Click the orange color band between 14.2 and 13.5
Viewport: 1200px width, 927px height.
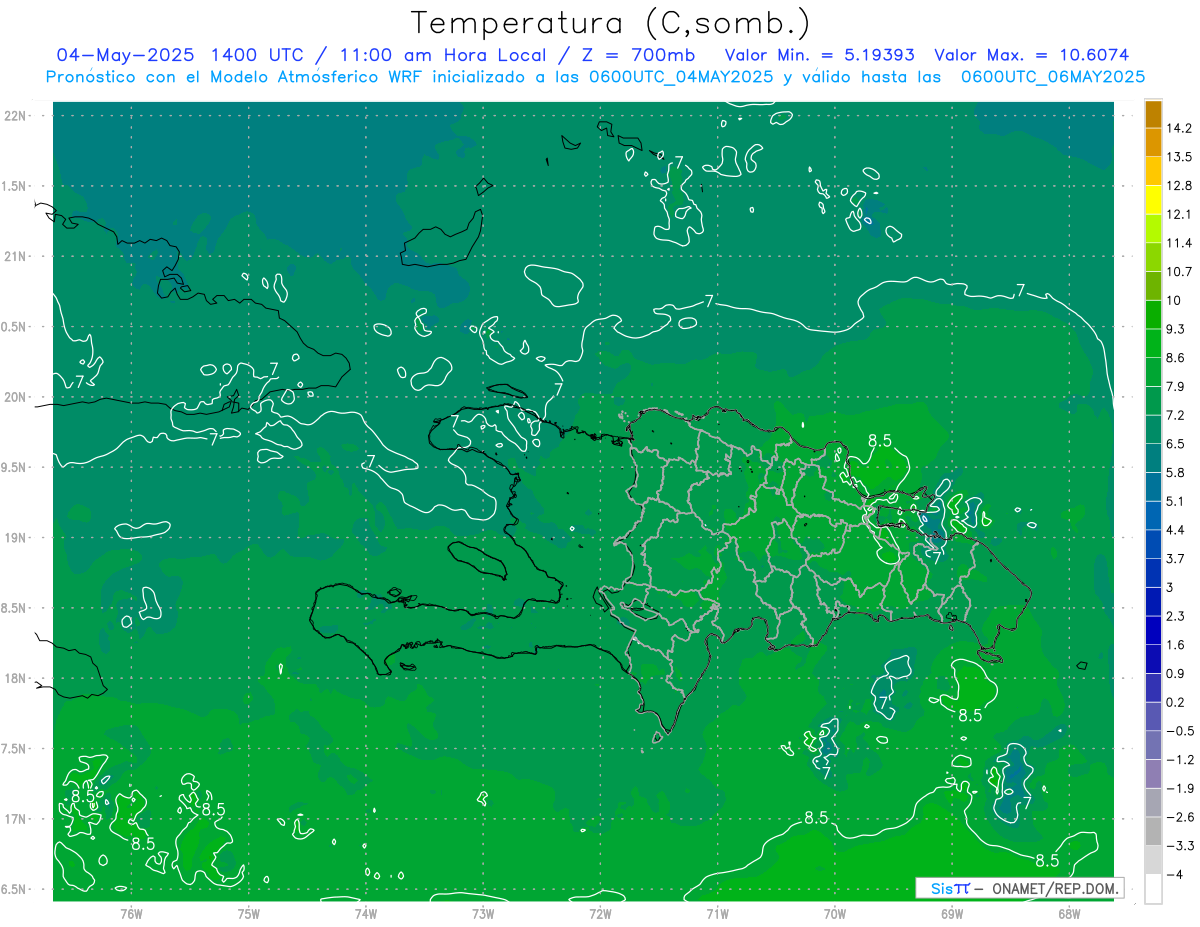coord(1153,142)
